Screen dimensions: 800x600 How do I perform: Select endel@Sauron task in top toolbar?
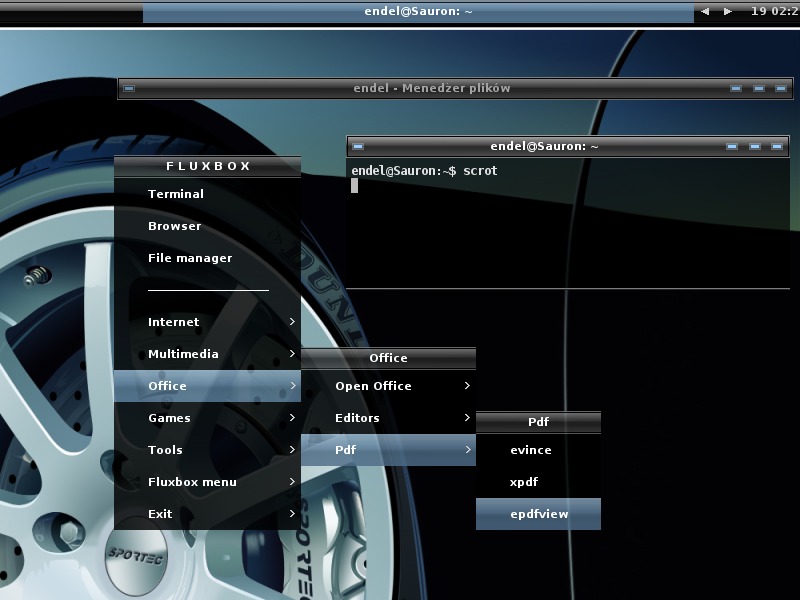coord(418,11)
